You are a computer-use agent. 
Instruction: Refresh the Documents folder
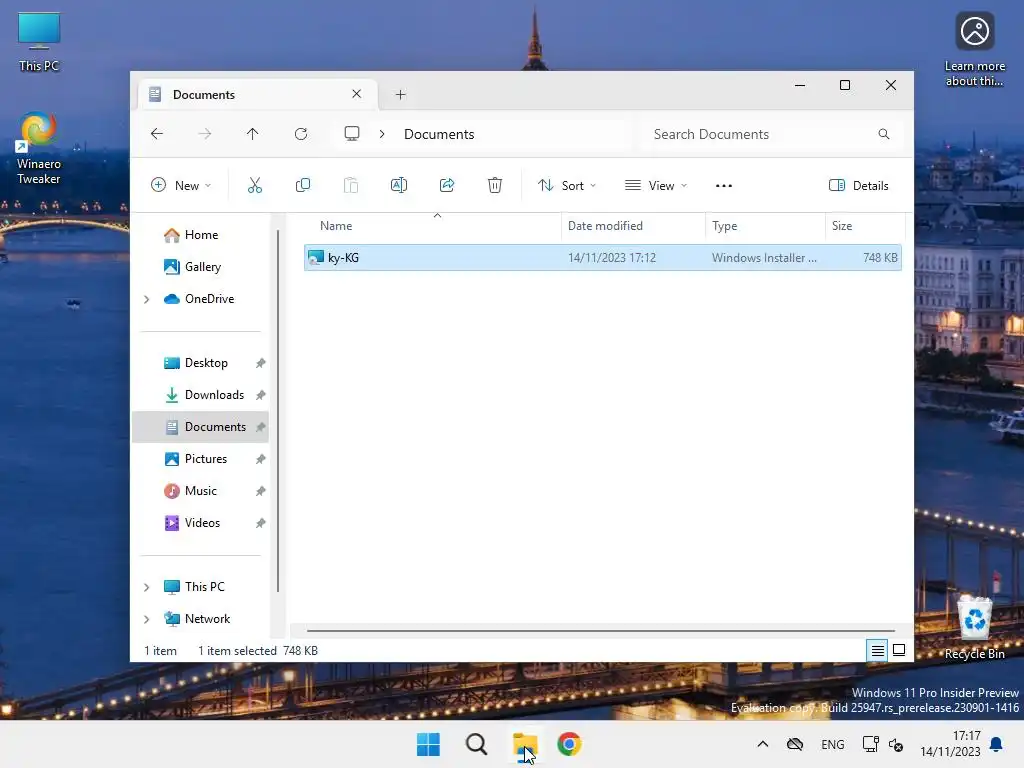(301, 134)
